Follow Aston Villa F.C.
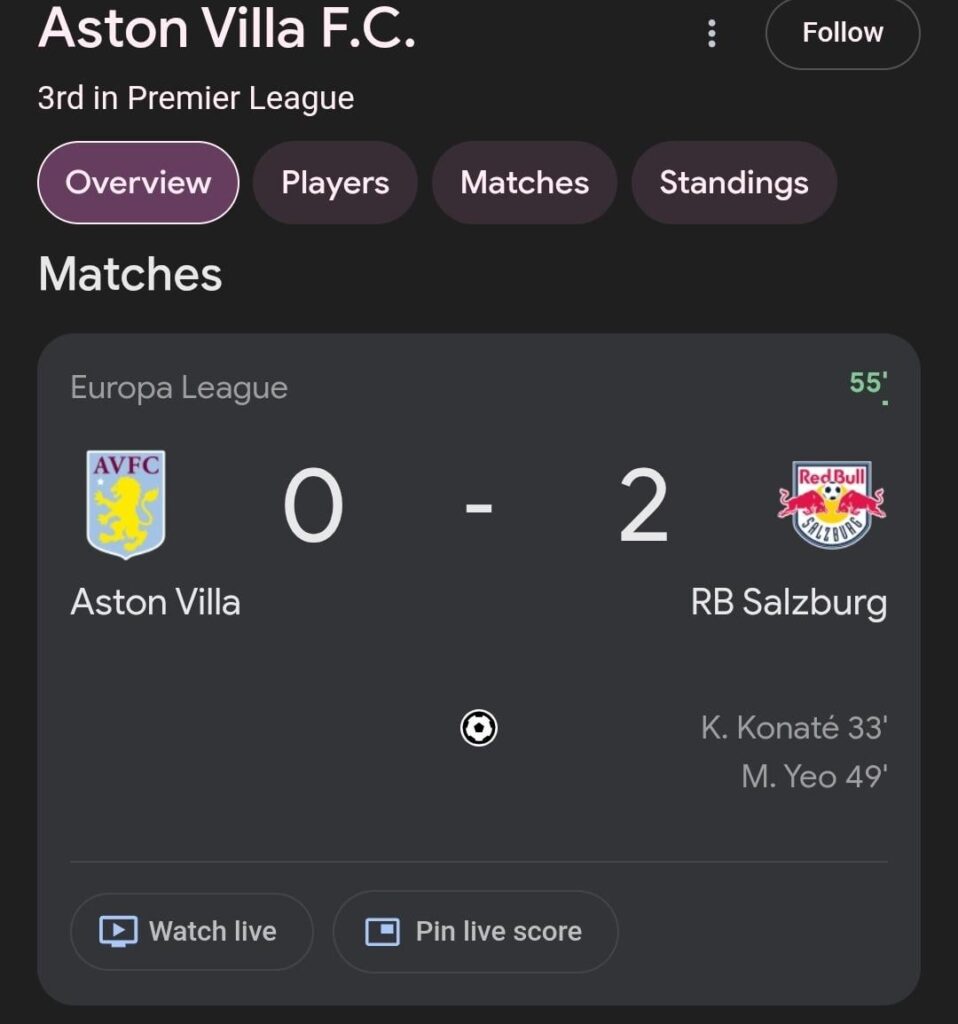Image resolution: width=958 pixels, height=1024 pixels. coord(842,33)
